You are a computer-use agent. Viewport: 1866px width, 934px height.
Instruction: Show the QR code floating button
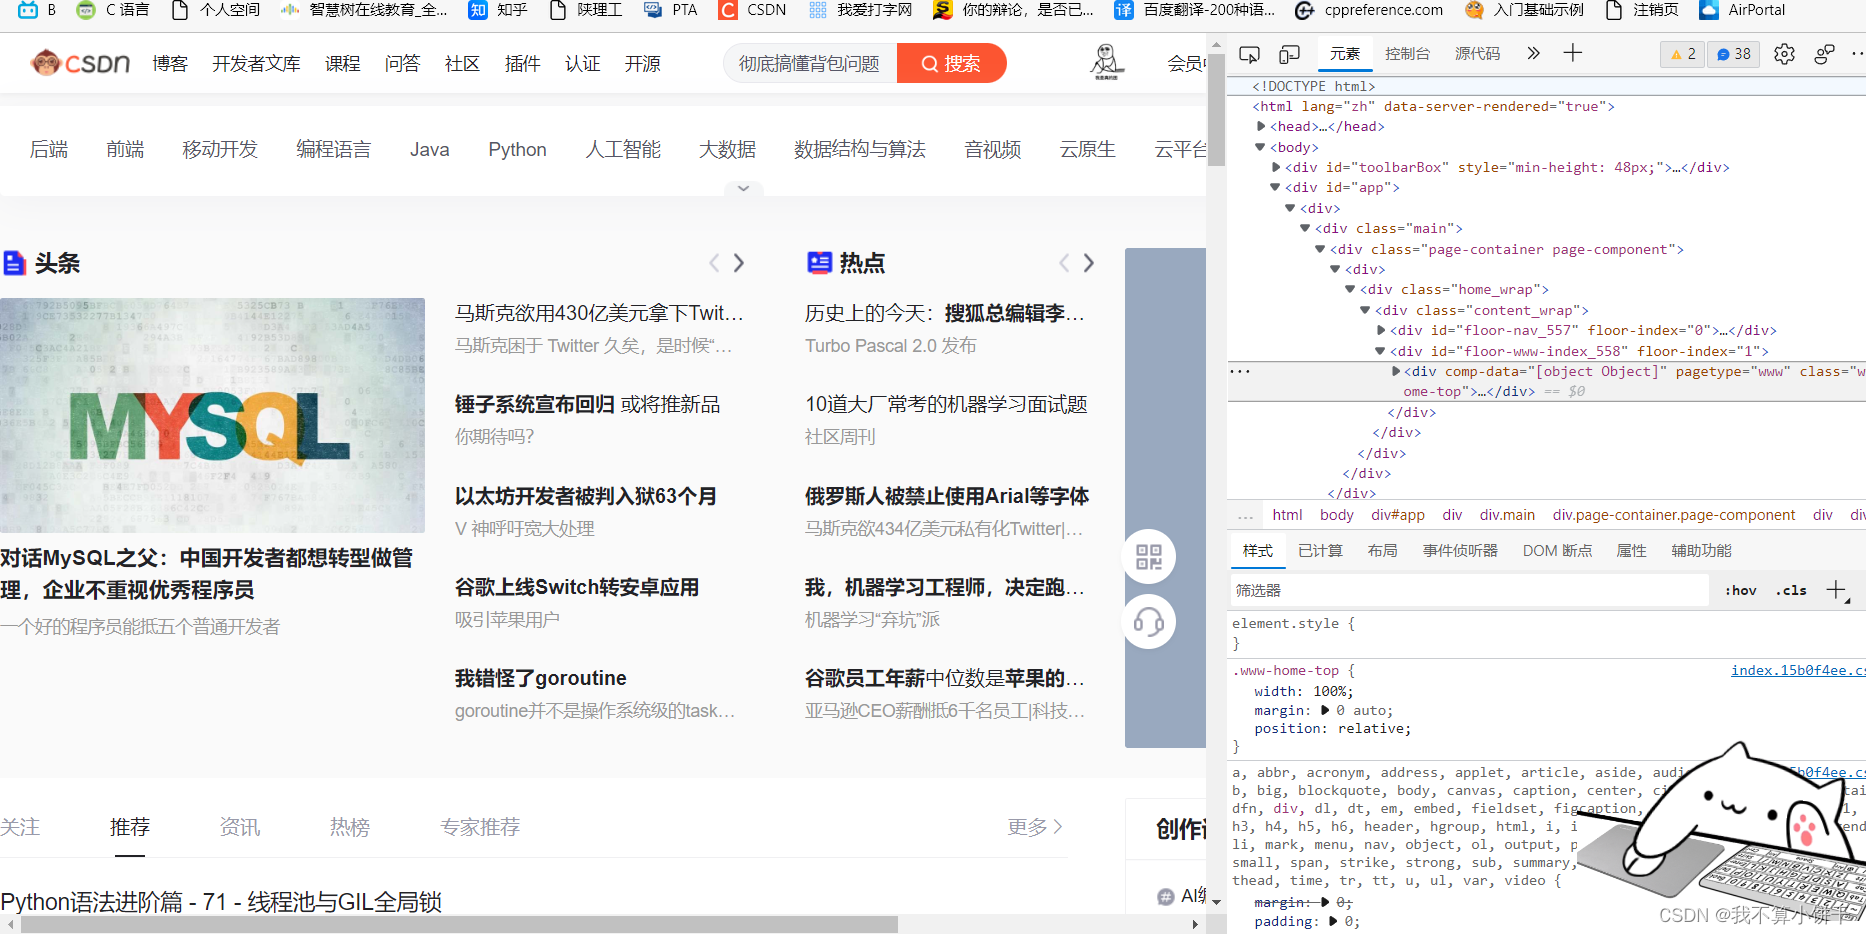coord(1149,557)
